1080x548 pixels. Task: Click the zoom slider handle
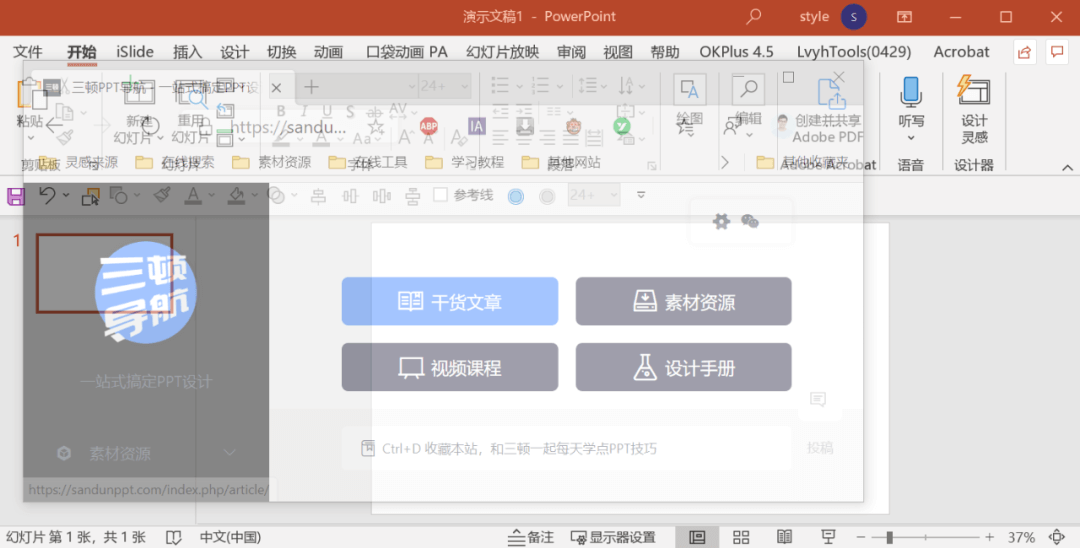[x=890, y=537]
